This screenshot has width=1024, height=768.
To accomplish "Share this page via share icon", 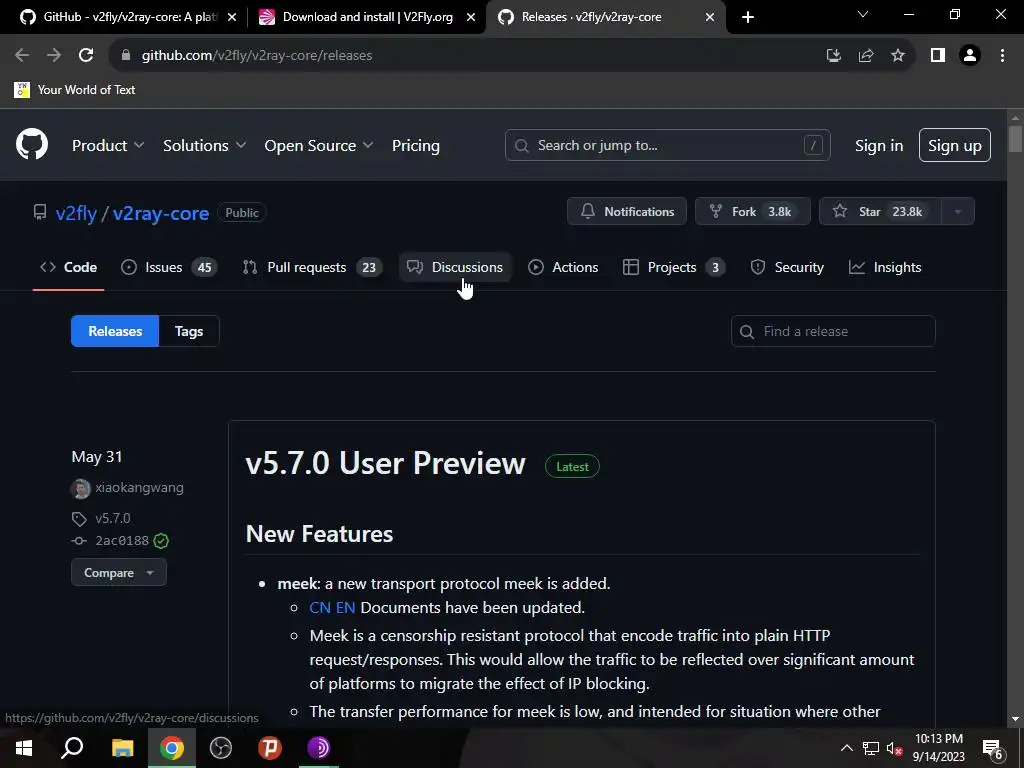I will click(866, 56).
